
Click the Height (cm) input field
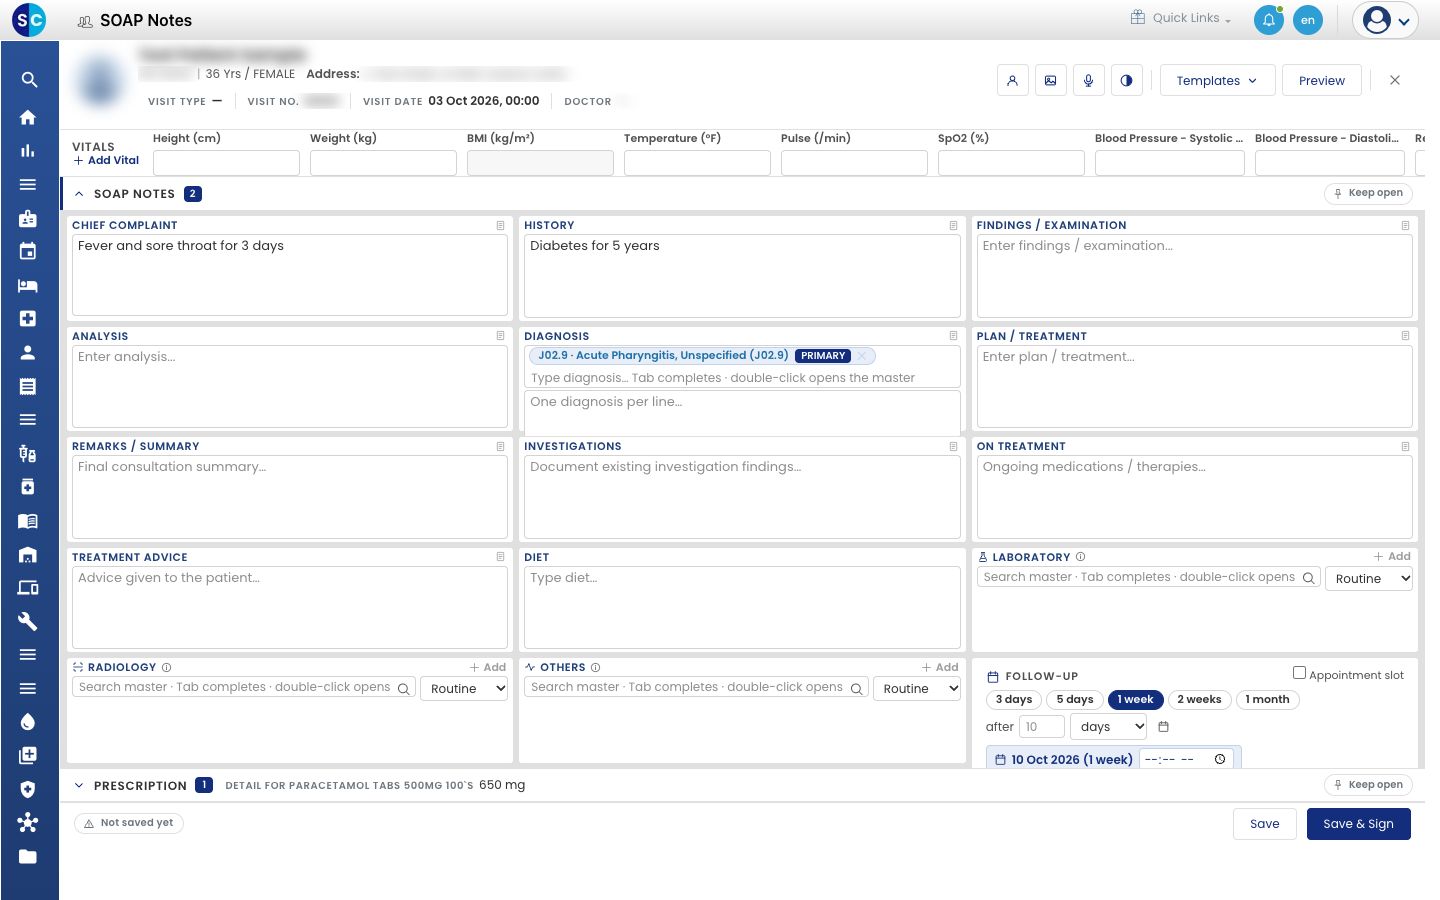[226, 163]
